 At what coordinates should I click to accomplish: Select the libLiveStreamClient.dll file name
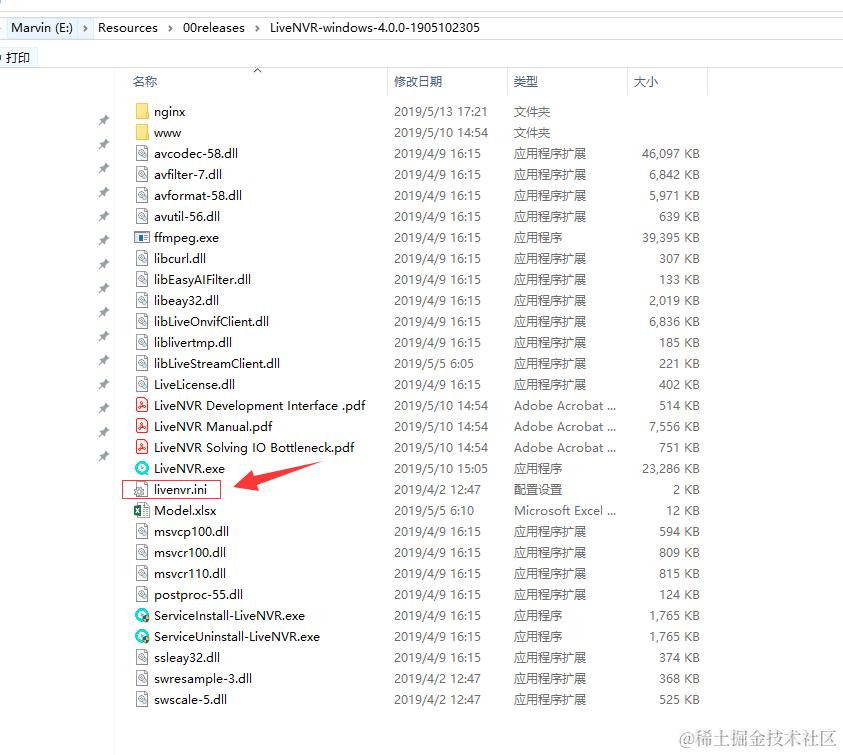click(217, 364)
